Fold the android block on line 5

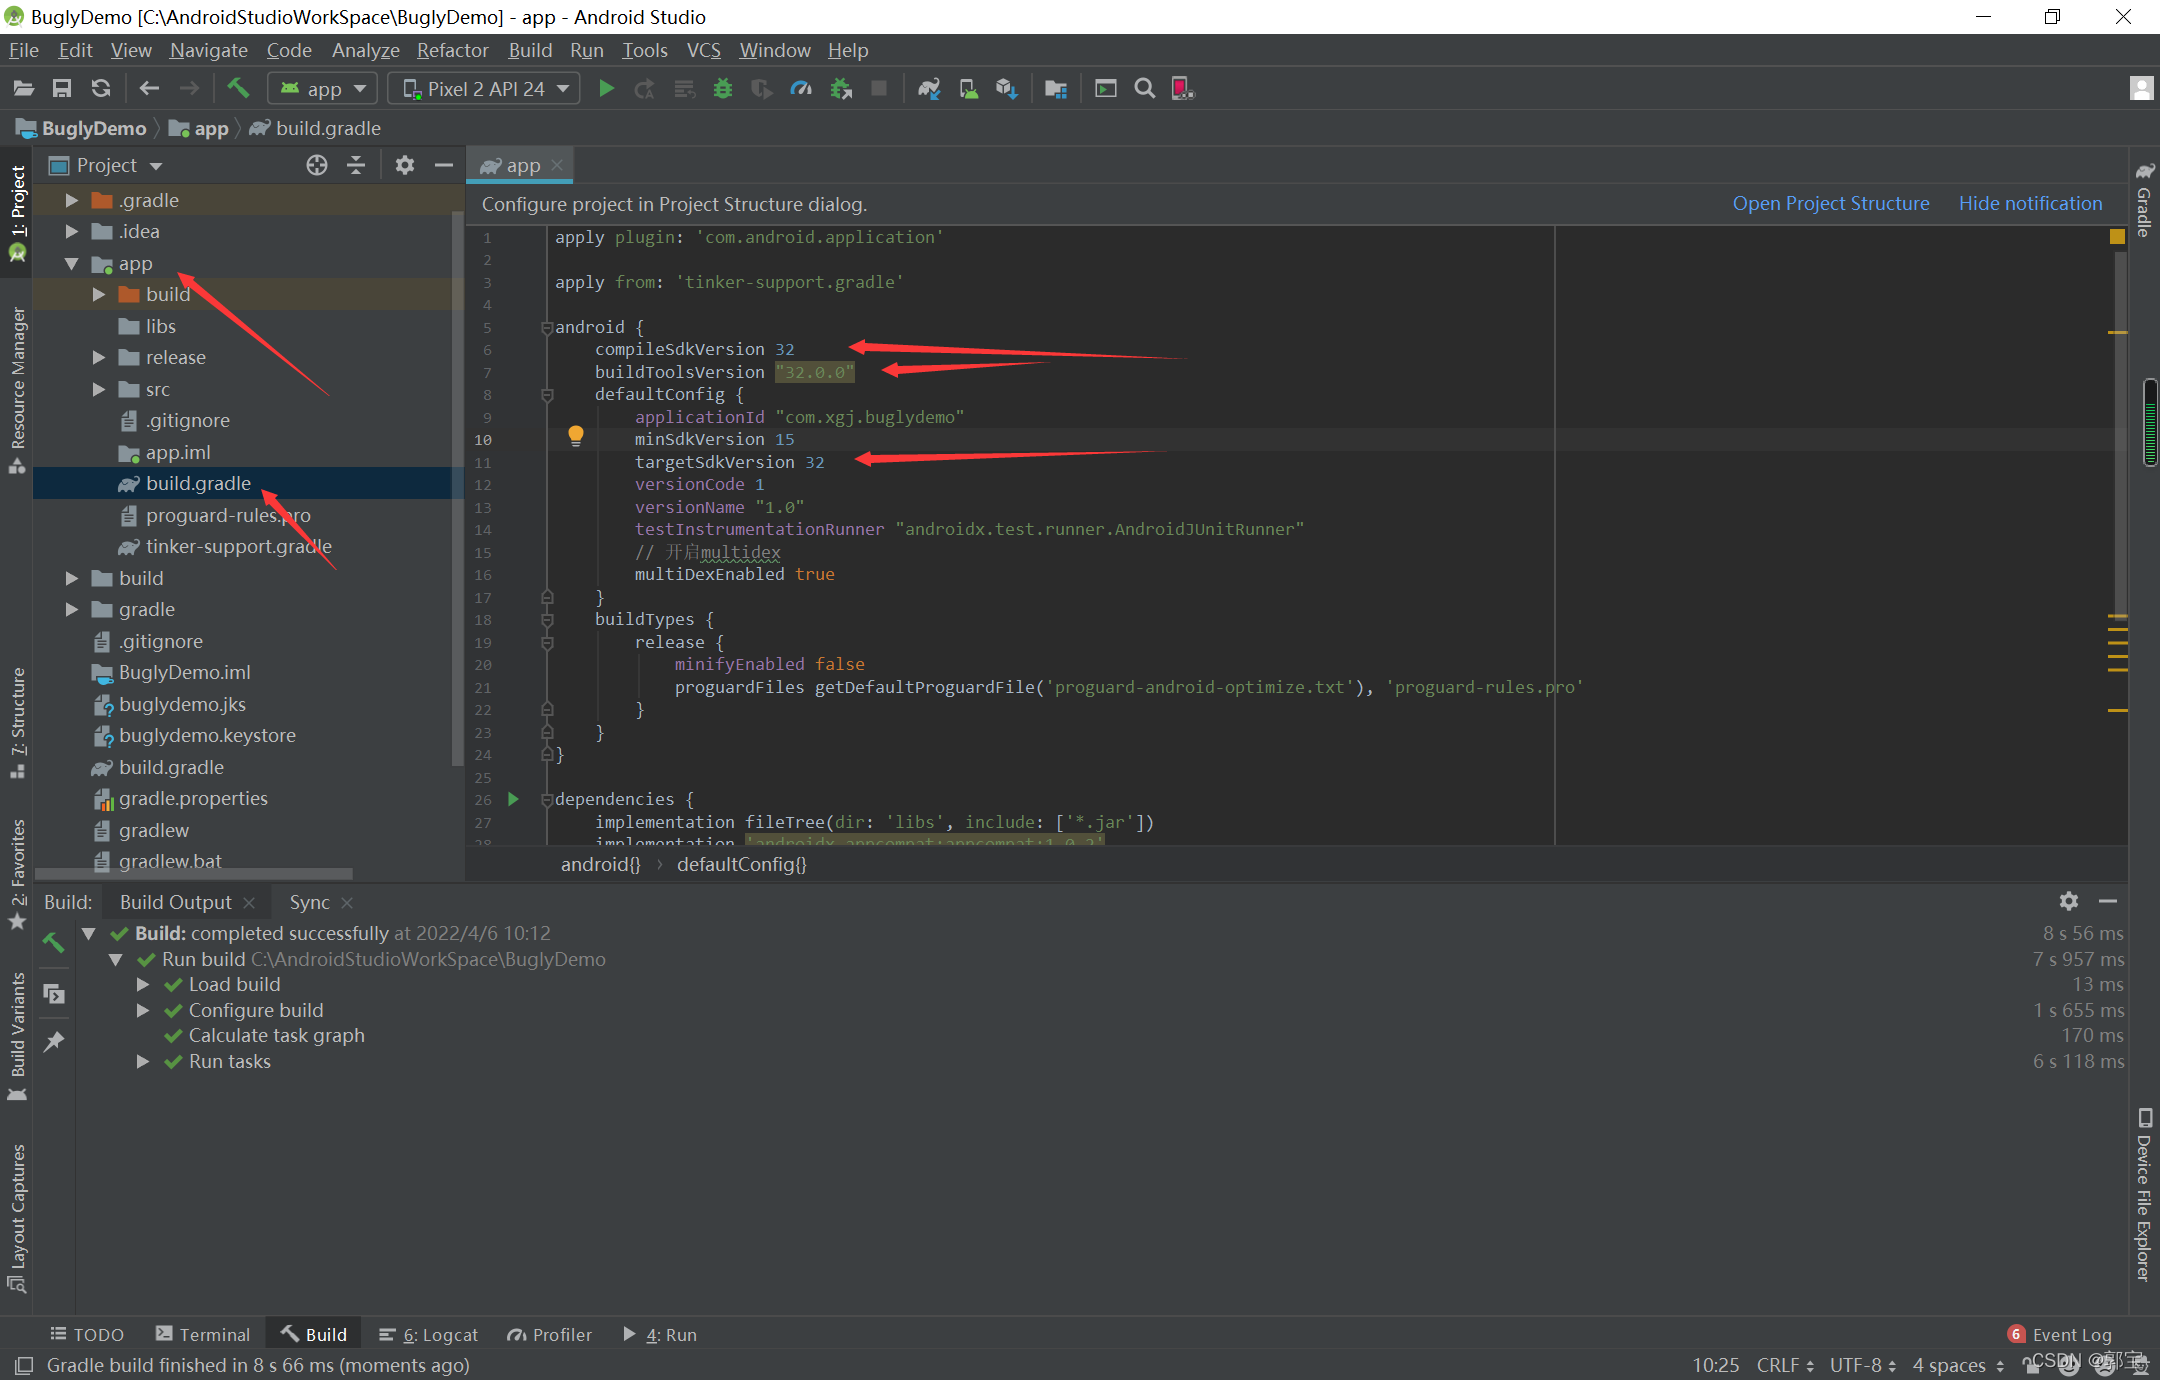pos(547,327)
